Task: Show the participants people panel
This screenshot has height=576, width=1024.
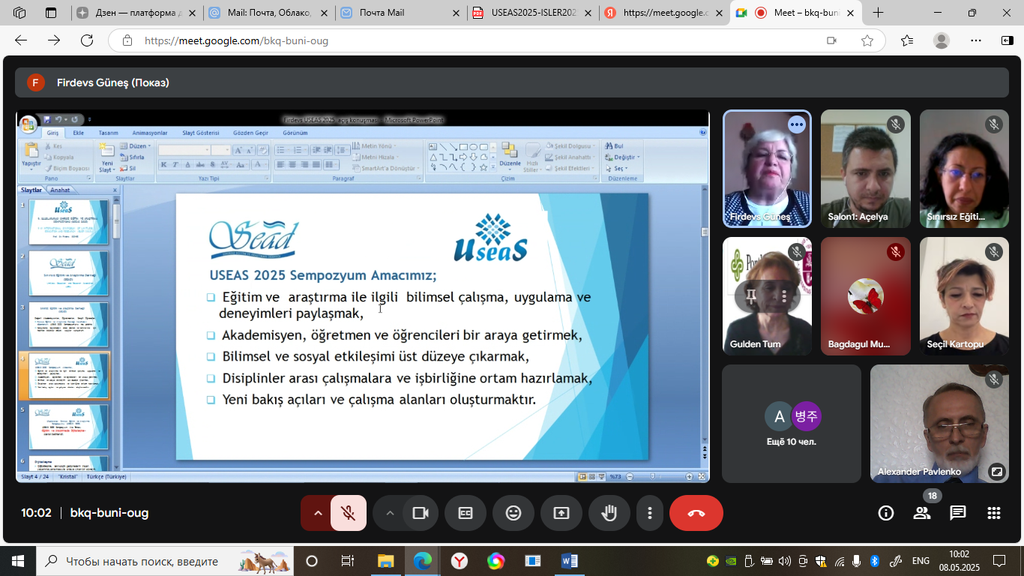Action: (x=921, y=513)
